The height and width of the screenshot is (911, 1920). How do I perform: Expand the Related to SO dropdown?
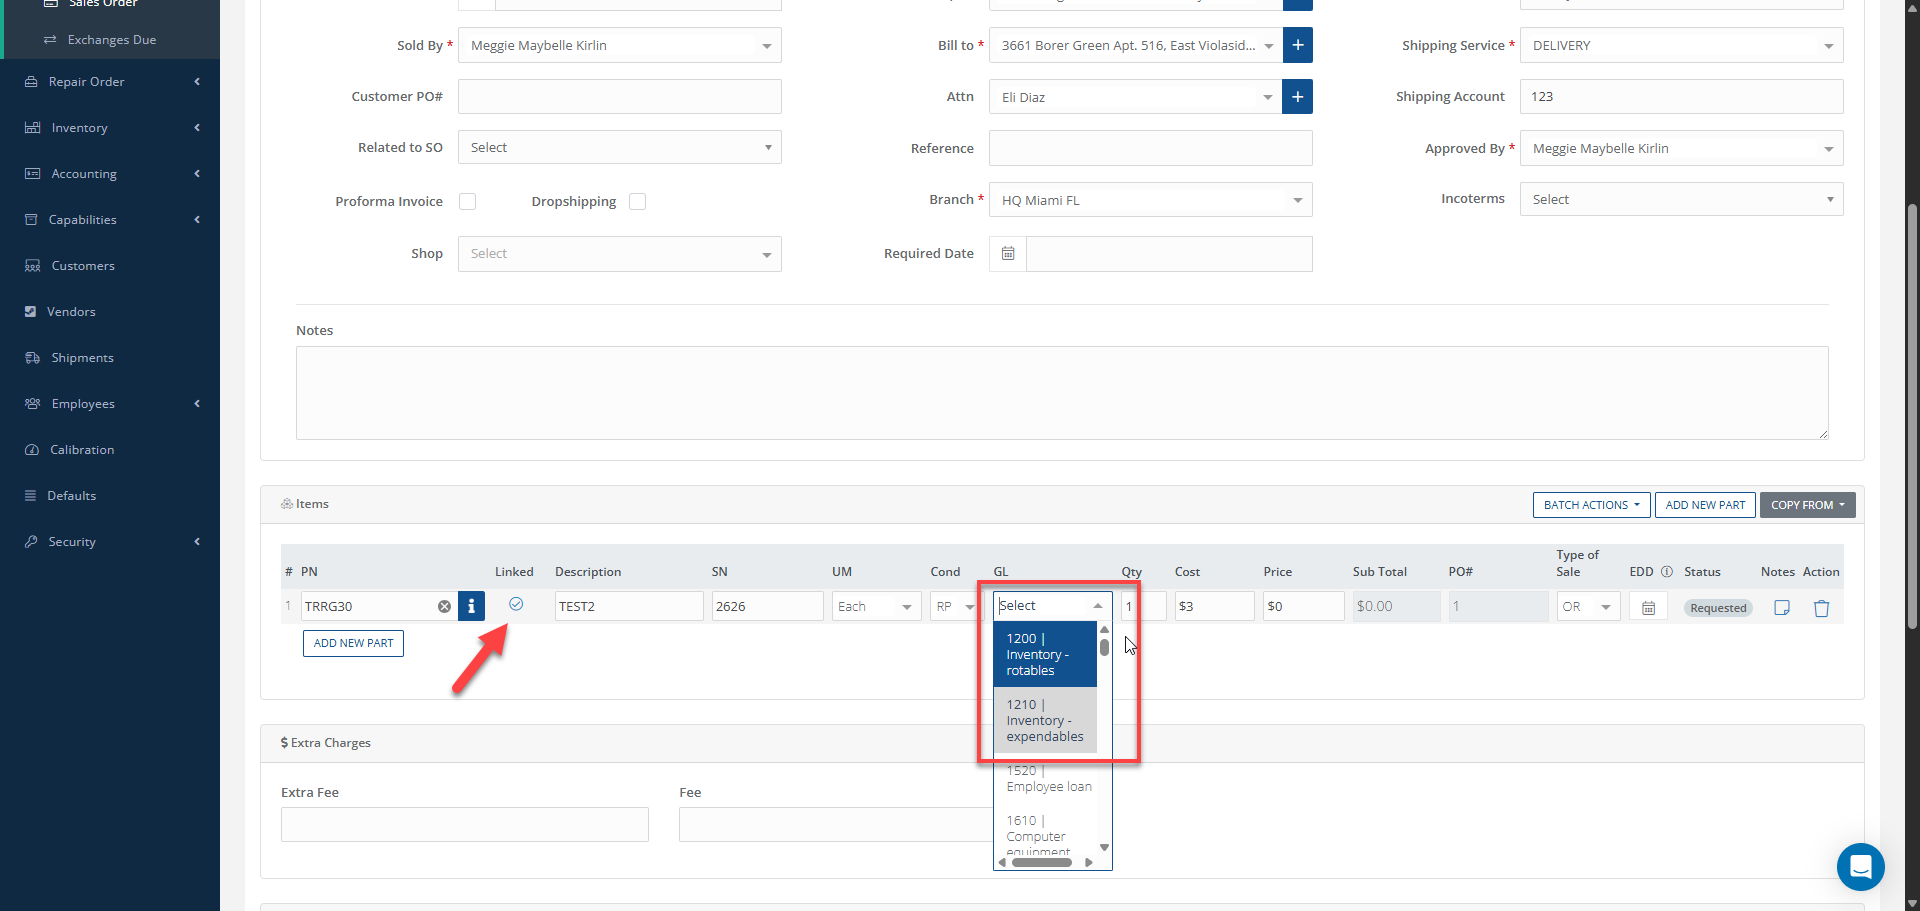[x=619, y=148]
